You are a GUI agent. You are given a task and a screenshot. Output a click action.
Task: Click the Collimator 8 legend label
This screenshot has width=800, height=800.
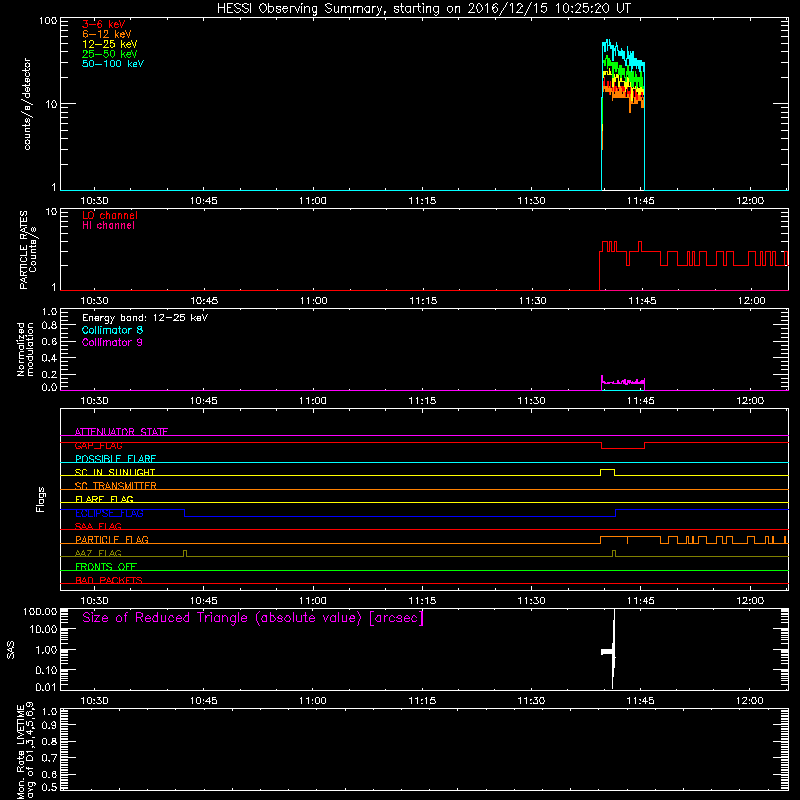coord(112,330)
